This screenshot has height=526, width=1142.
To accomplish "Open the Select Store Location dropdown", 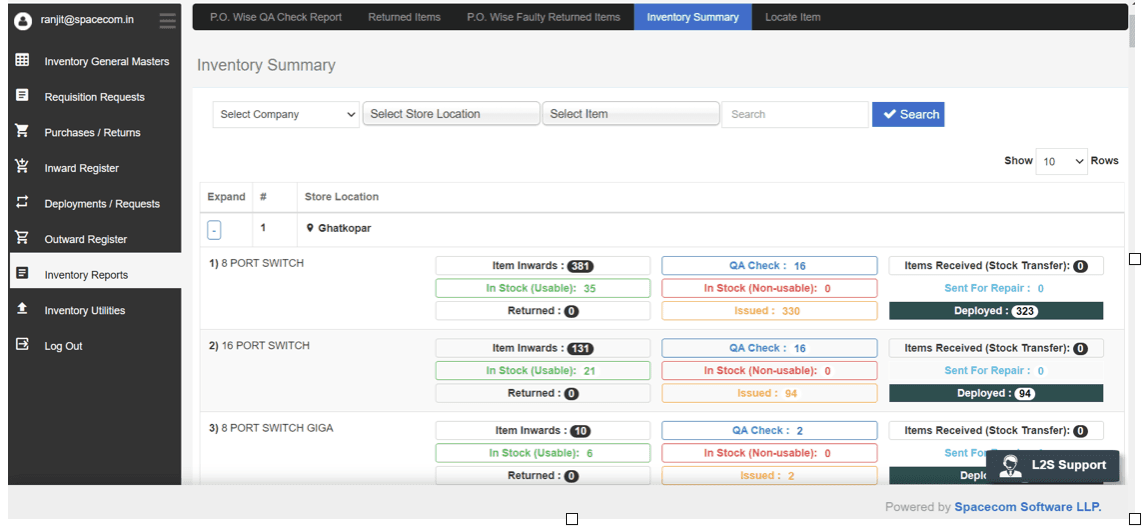I will [451, 114].
